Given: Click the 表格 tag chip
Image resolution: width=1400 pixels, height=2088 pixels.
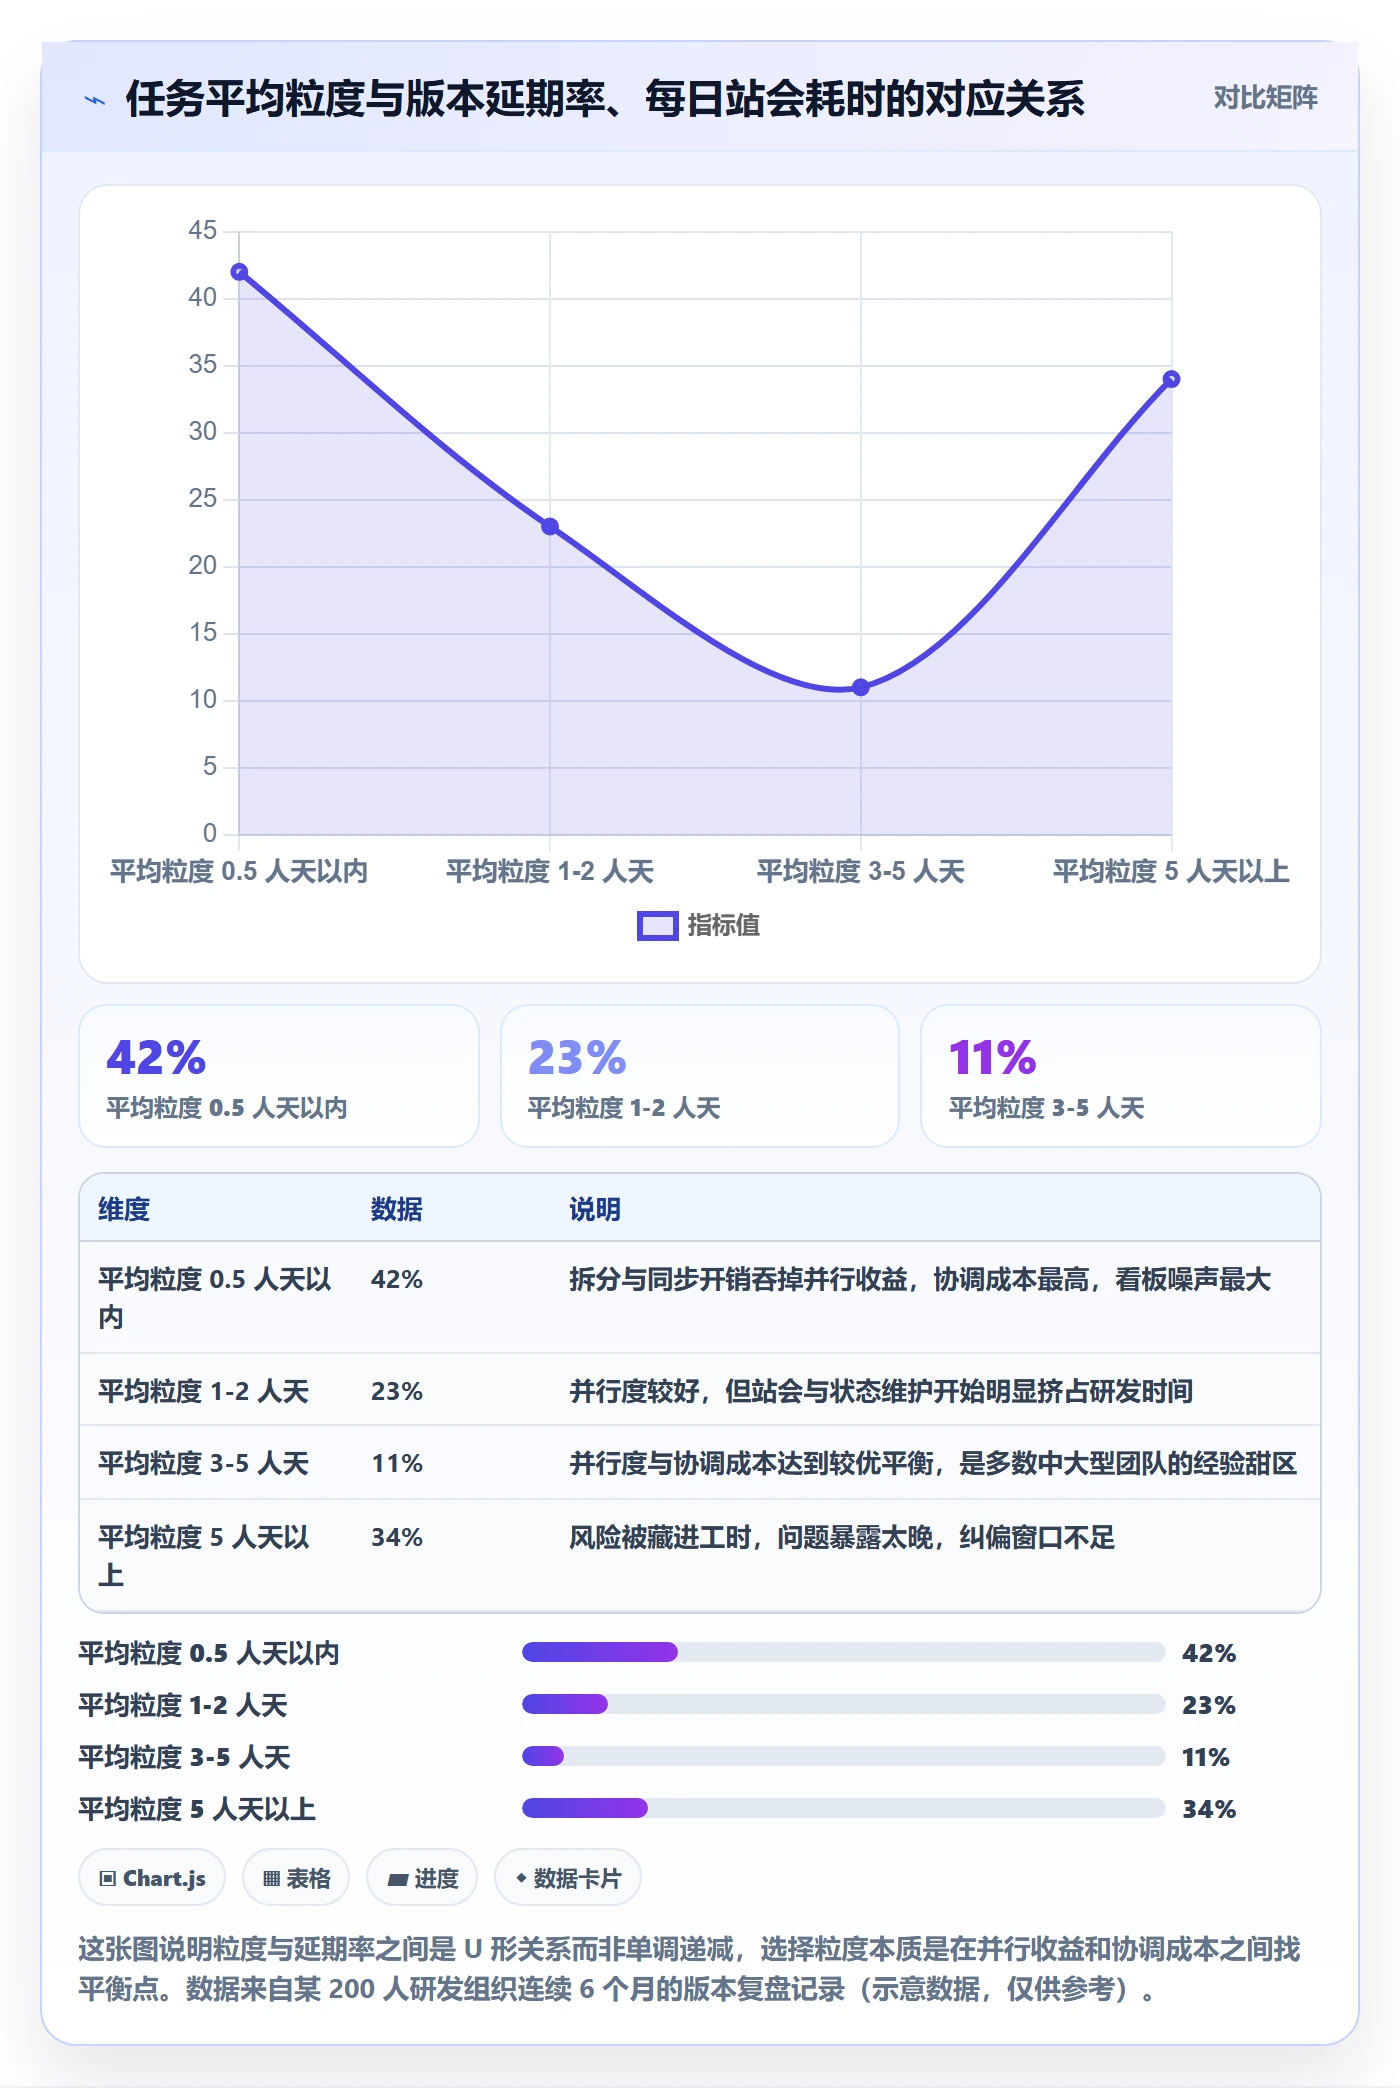Looking at the screenshot, I should pyautogui.click(x=296, y=1878).
